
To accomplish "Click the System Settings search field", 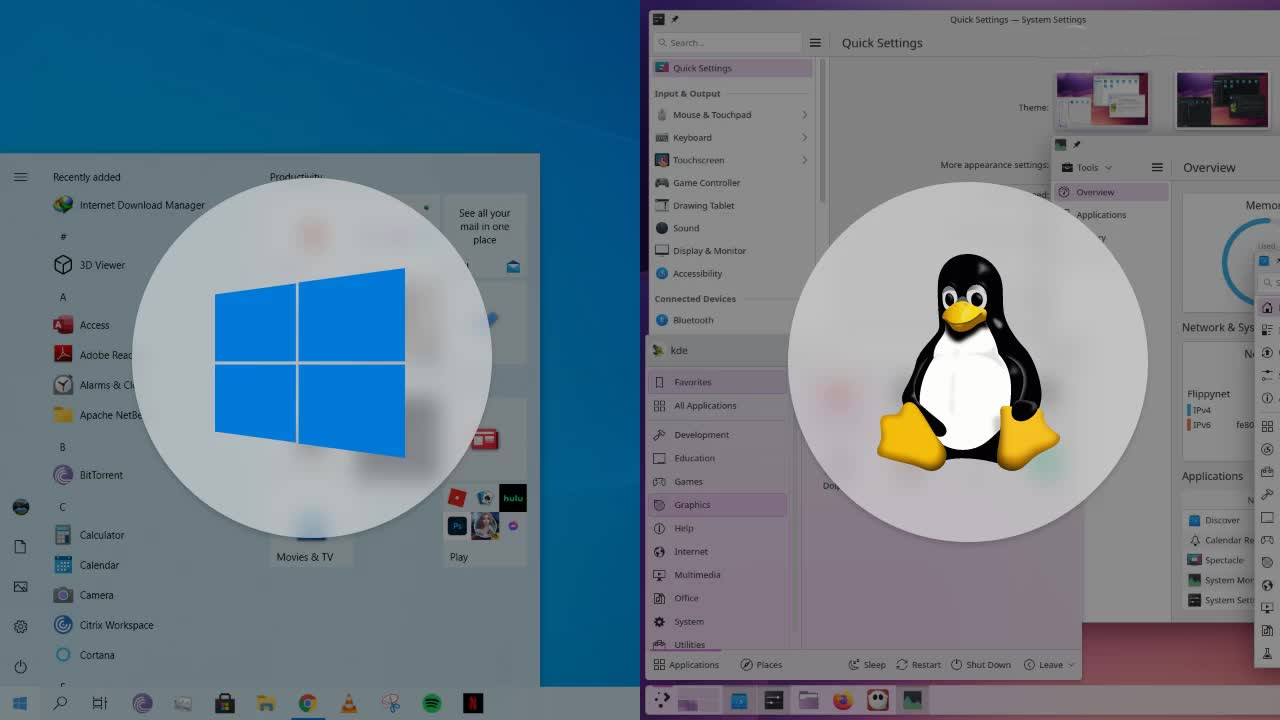I will tap(727, 43).
